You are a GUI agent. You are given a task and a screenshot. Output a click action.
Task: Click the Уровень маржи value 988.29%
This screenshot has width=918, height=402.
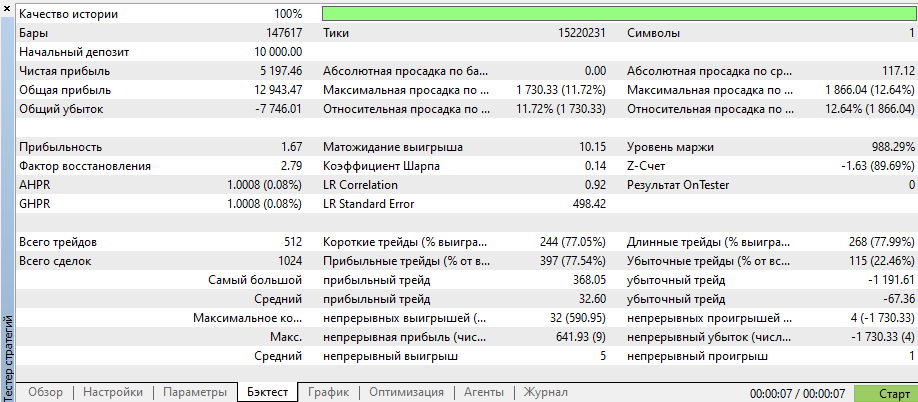pos(892,147)
